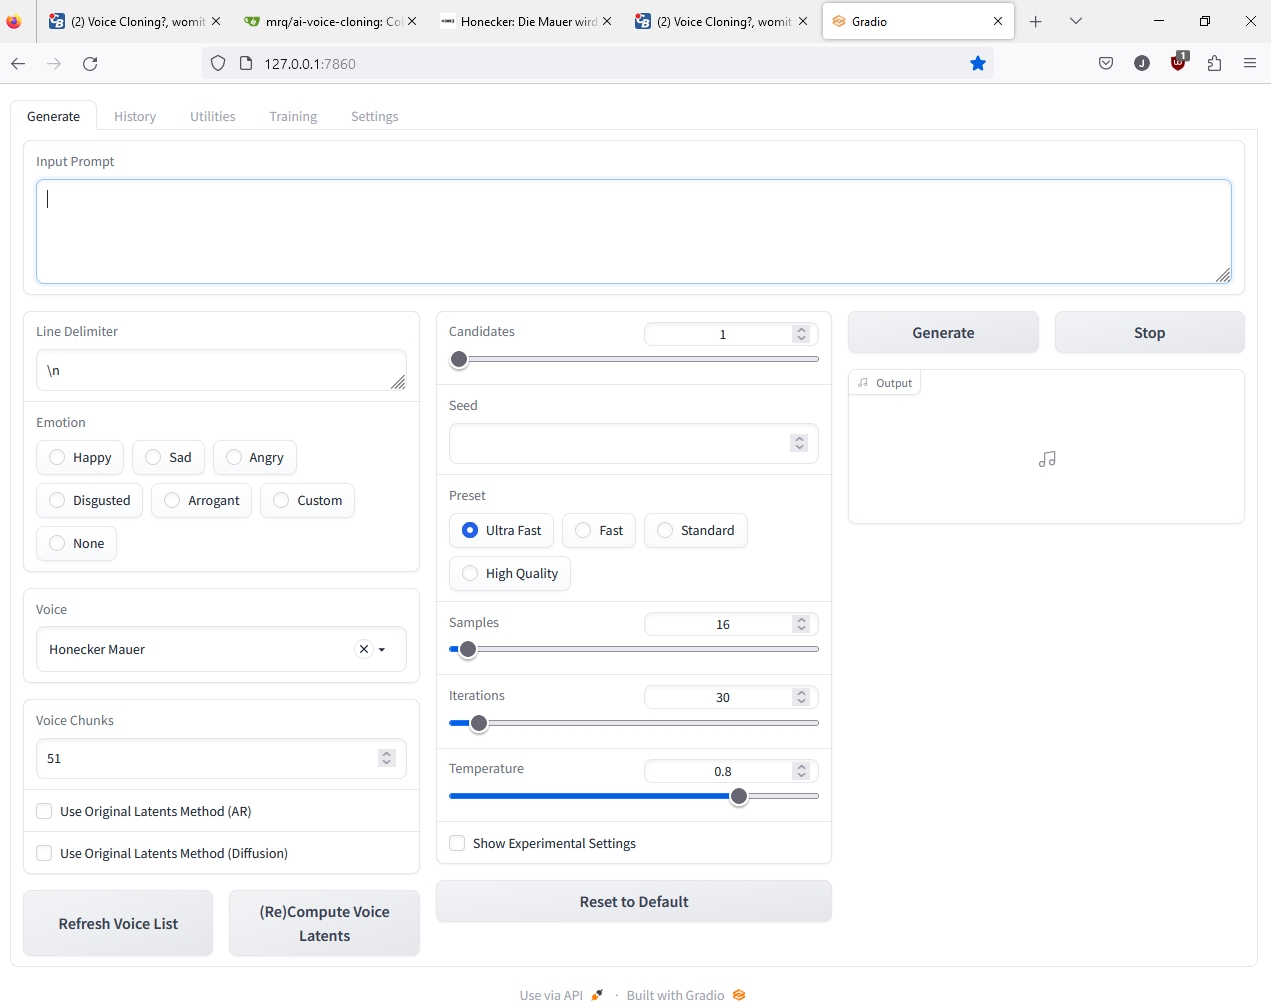Click (Re)Compute Voice Latents button
Image resolution: width=1271 pixels, height=1008 pixels.
pos(324,924)
